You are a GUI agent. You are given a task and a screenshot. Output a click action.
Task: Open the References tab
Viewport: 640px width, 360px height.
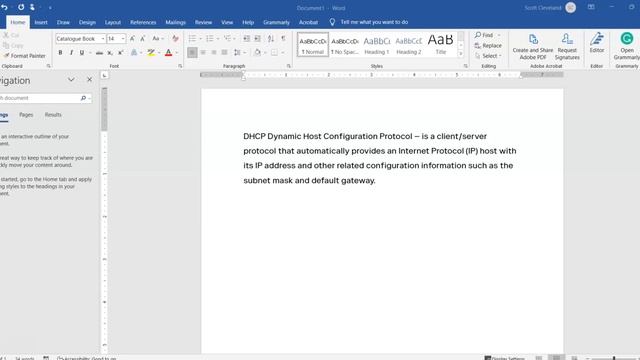tap(143, 22)
